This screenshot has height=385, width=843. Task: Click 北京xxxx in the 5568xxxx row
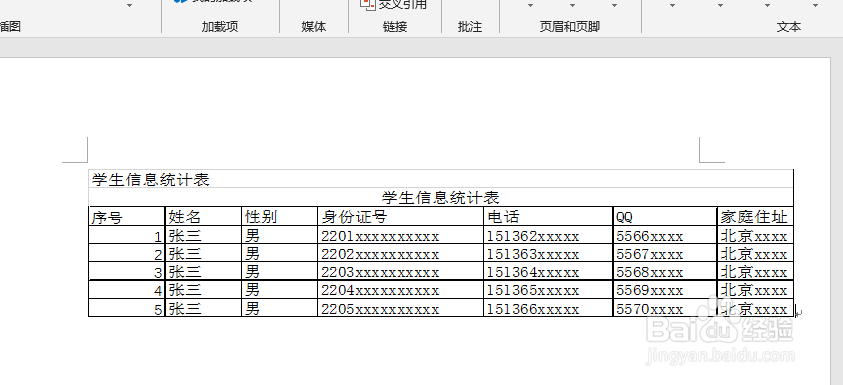point(755,272)
